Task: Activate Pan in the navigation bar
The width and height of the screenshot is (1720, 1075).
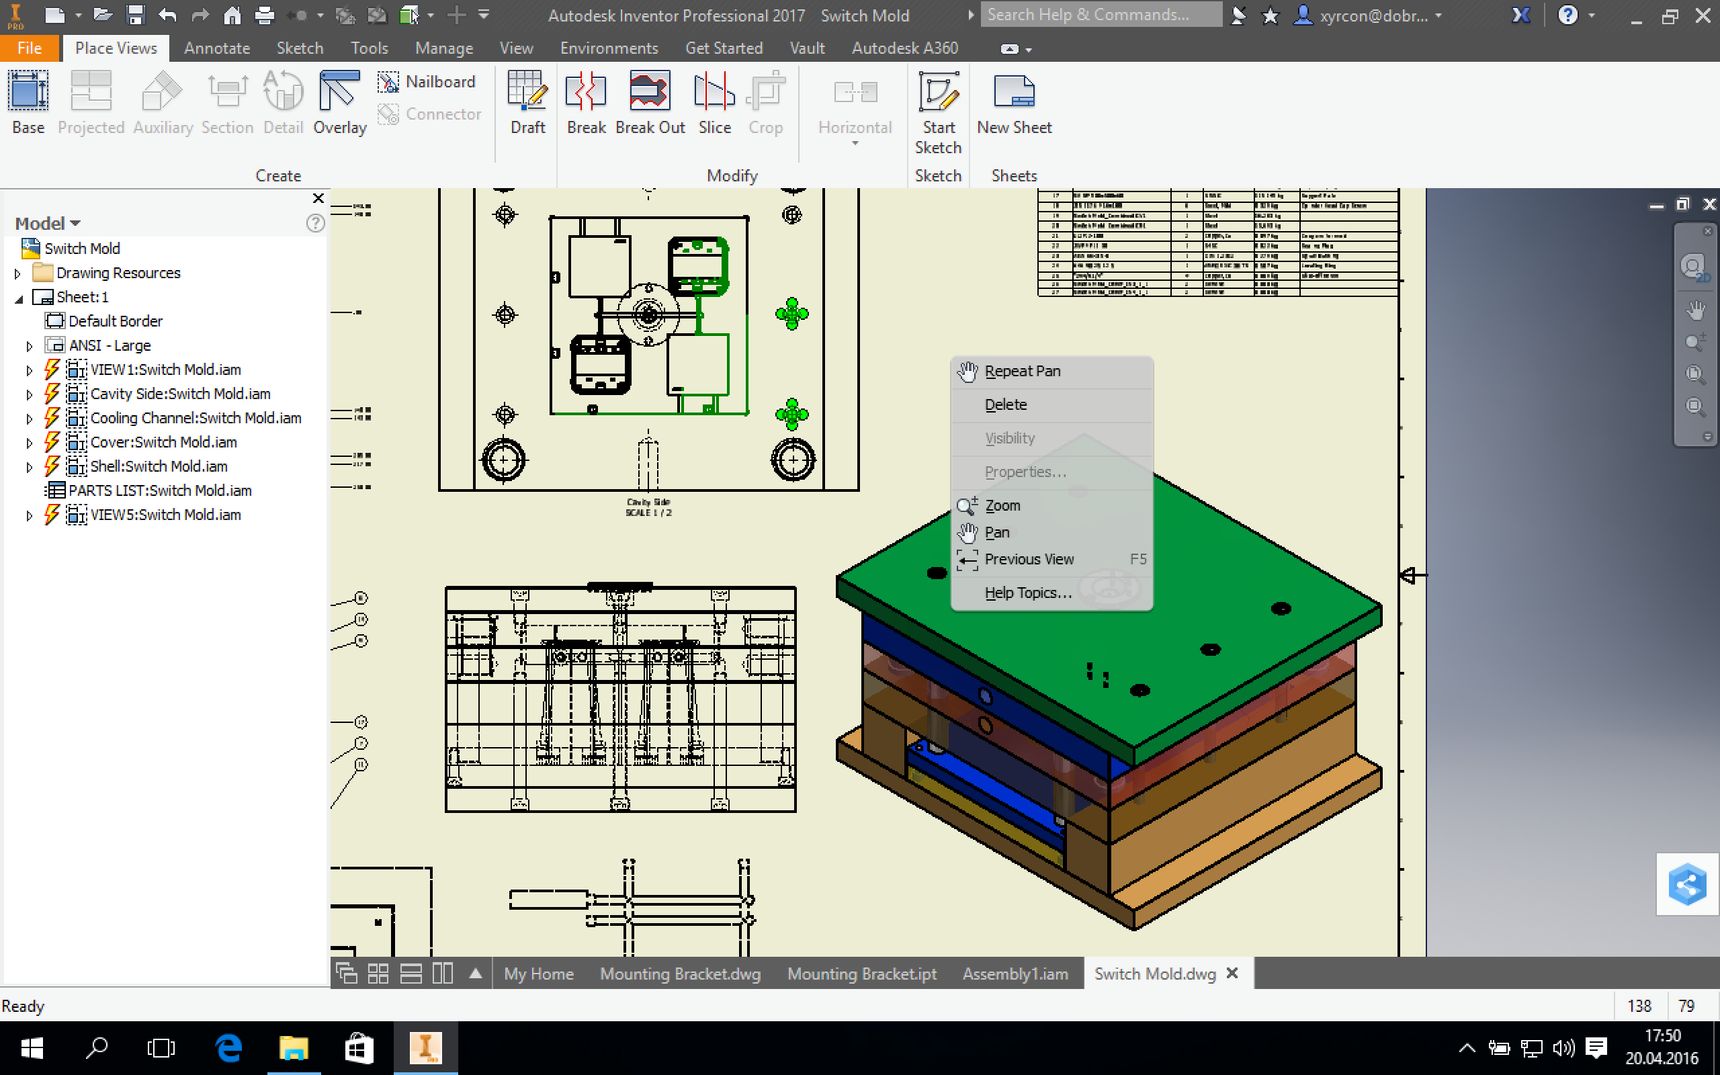Action: (1695, 311)
